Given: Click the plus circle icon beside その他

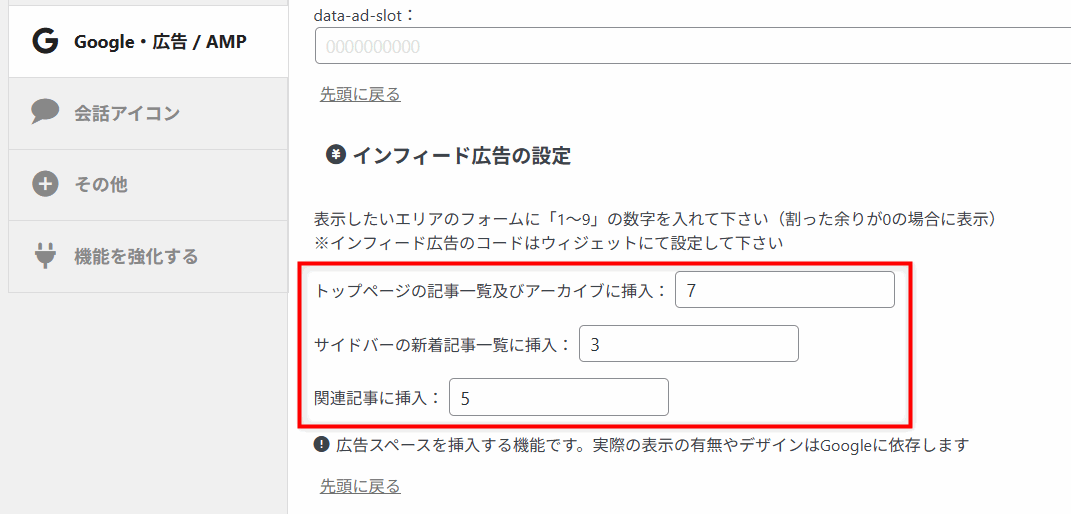Looking at the screenshot, I should [x=45, y=184].
